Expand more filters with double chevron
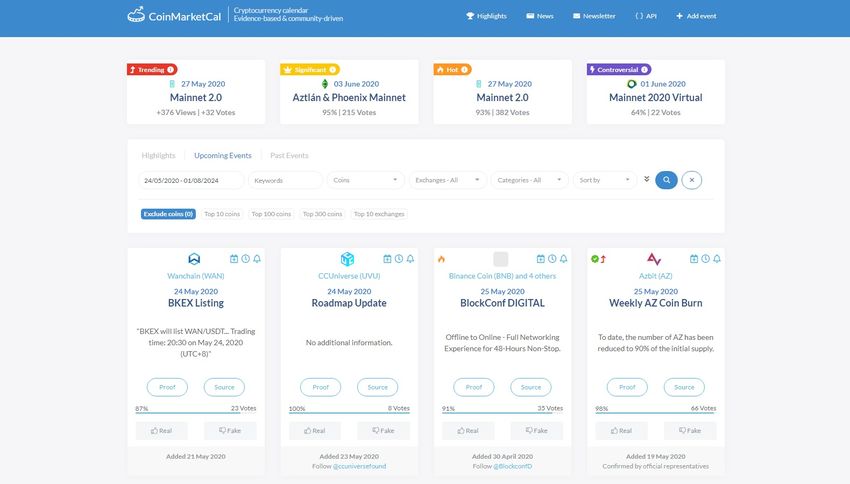 [647, 179]
